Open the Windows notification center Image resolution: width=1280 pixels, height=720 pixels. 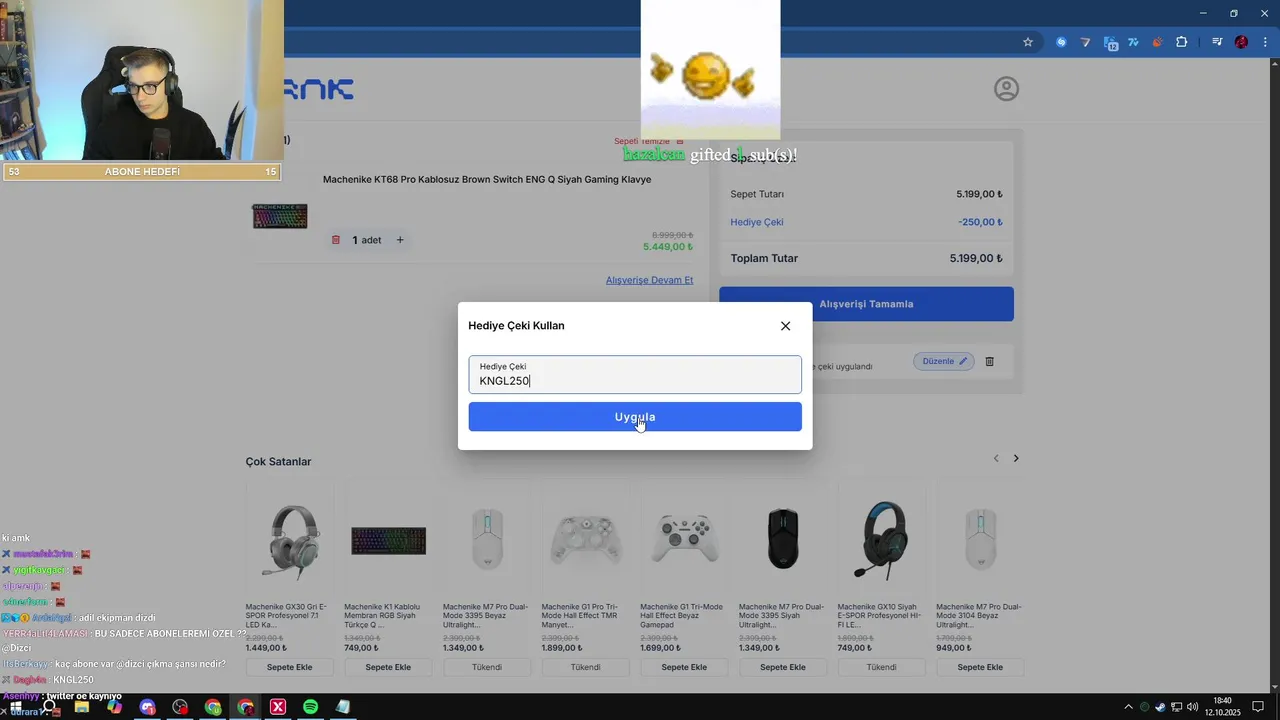click(x=1258, y=707)
